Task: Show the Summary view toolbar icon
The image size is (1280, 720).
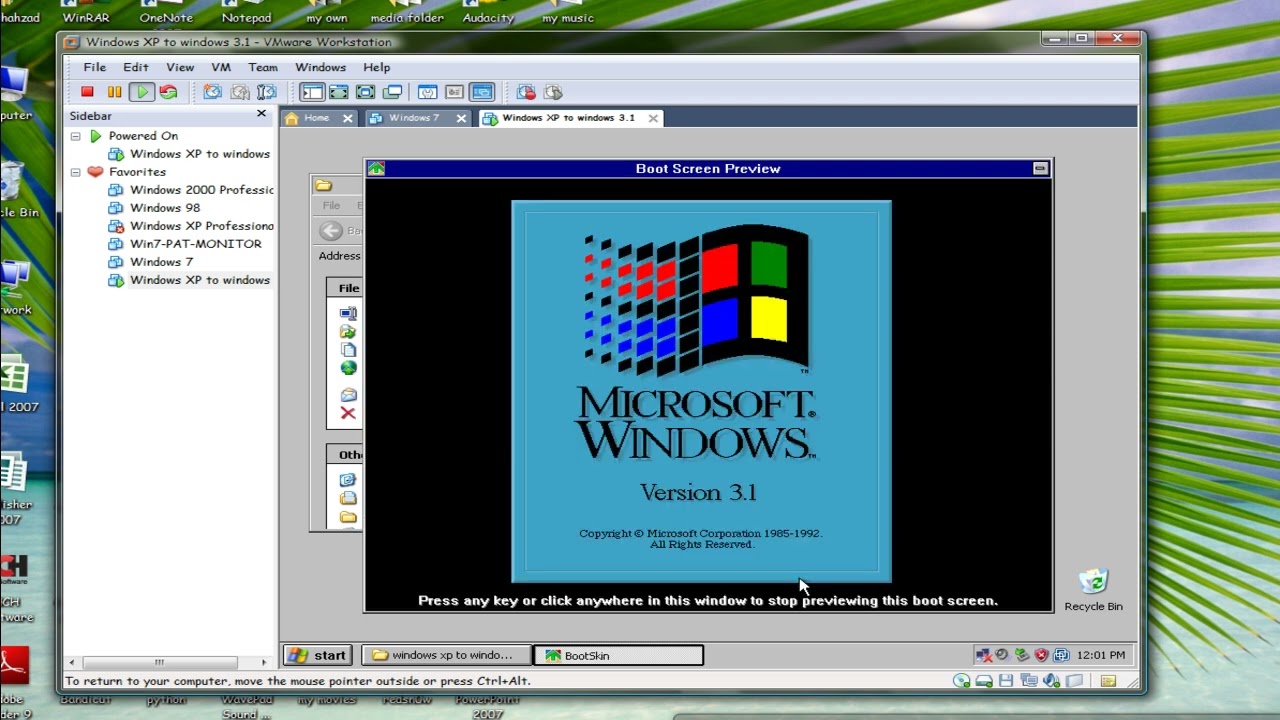Action: point(427,92)
